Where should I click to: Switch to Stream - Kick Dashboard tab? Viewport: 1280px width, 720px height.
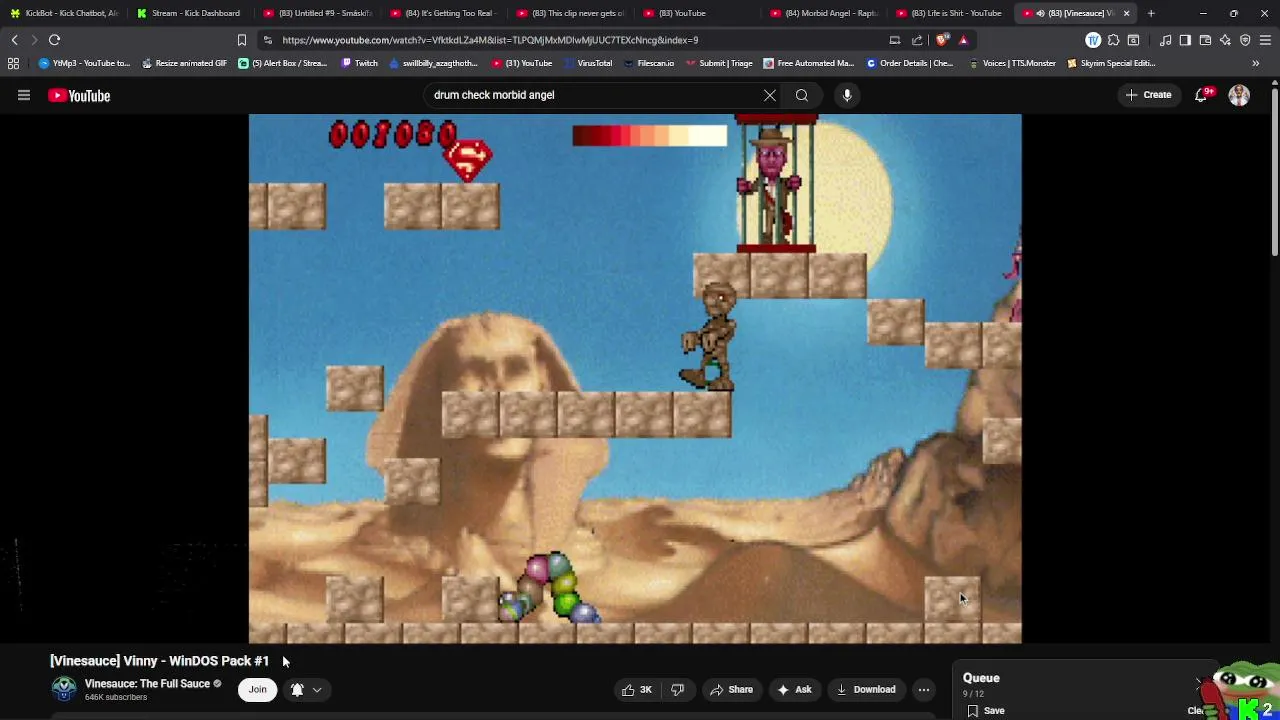click(x=189, y=13)
